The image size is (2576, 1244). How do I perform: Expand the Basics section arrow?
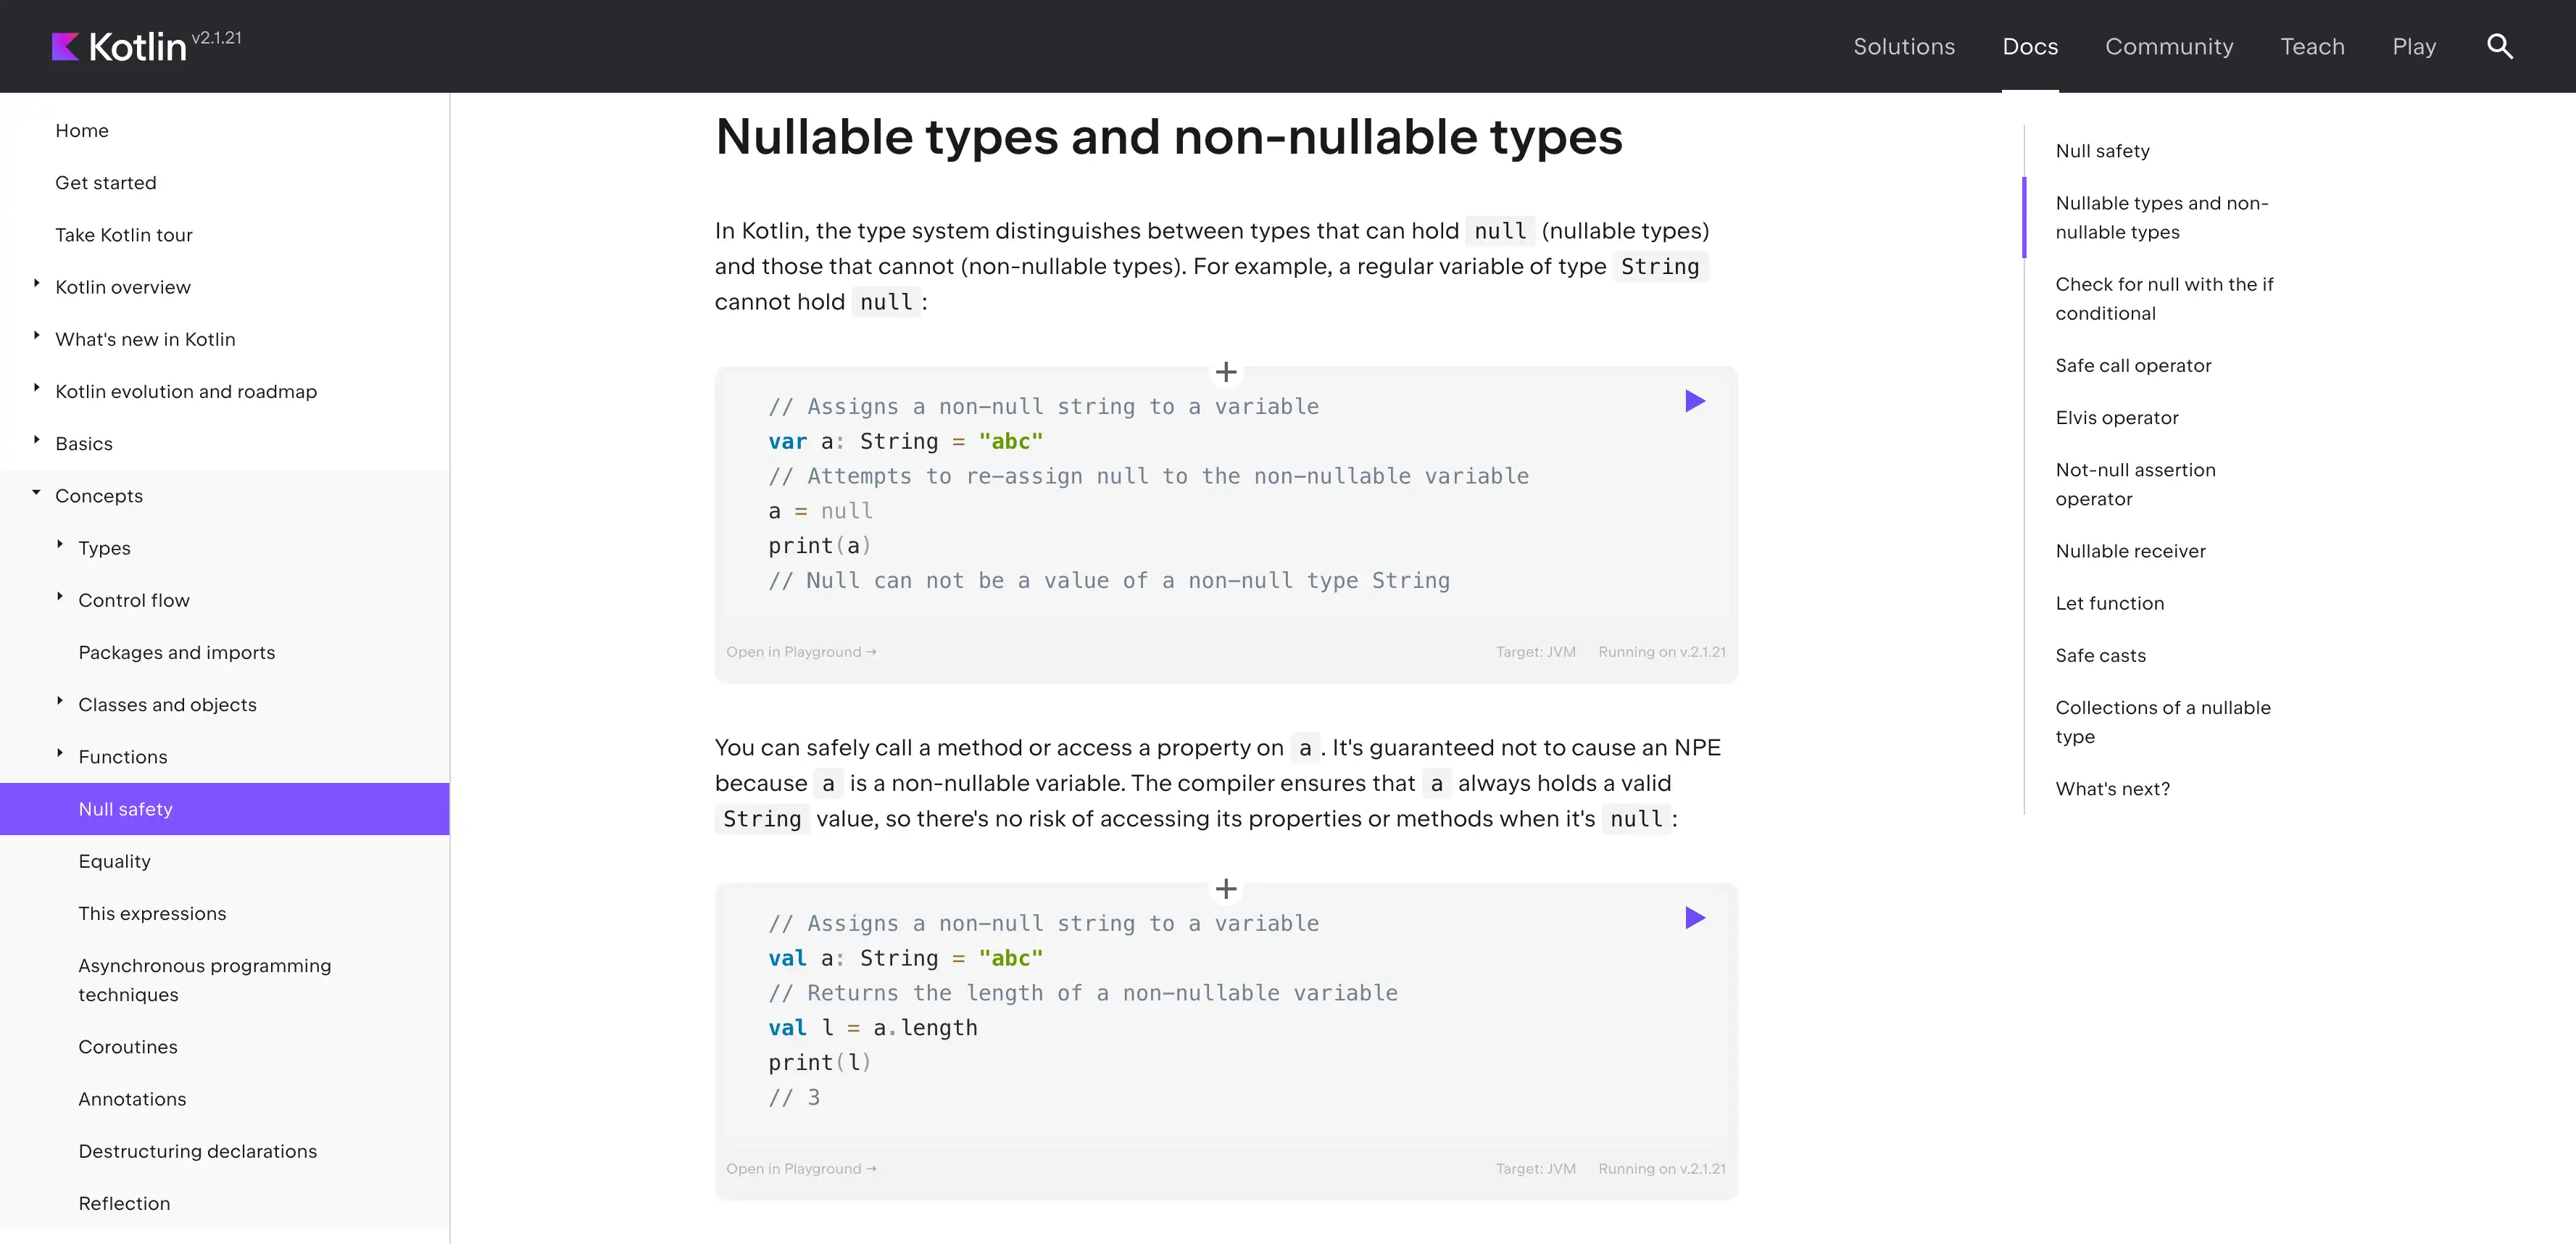click(x=37, y=440)
